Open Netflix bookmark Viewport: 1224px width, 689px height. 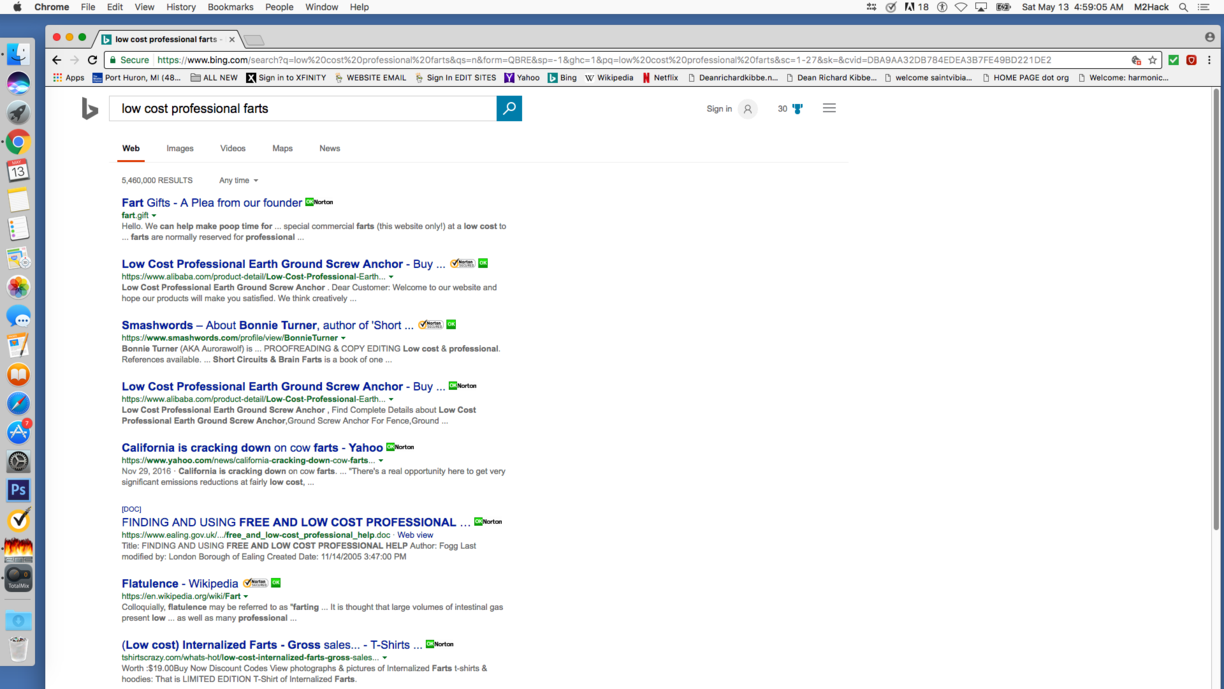click(x=660, y=77)
